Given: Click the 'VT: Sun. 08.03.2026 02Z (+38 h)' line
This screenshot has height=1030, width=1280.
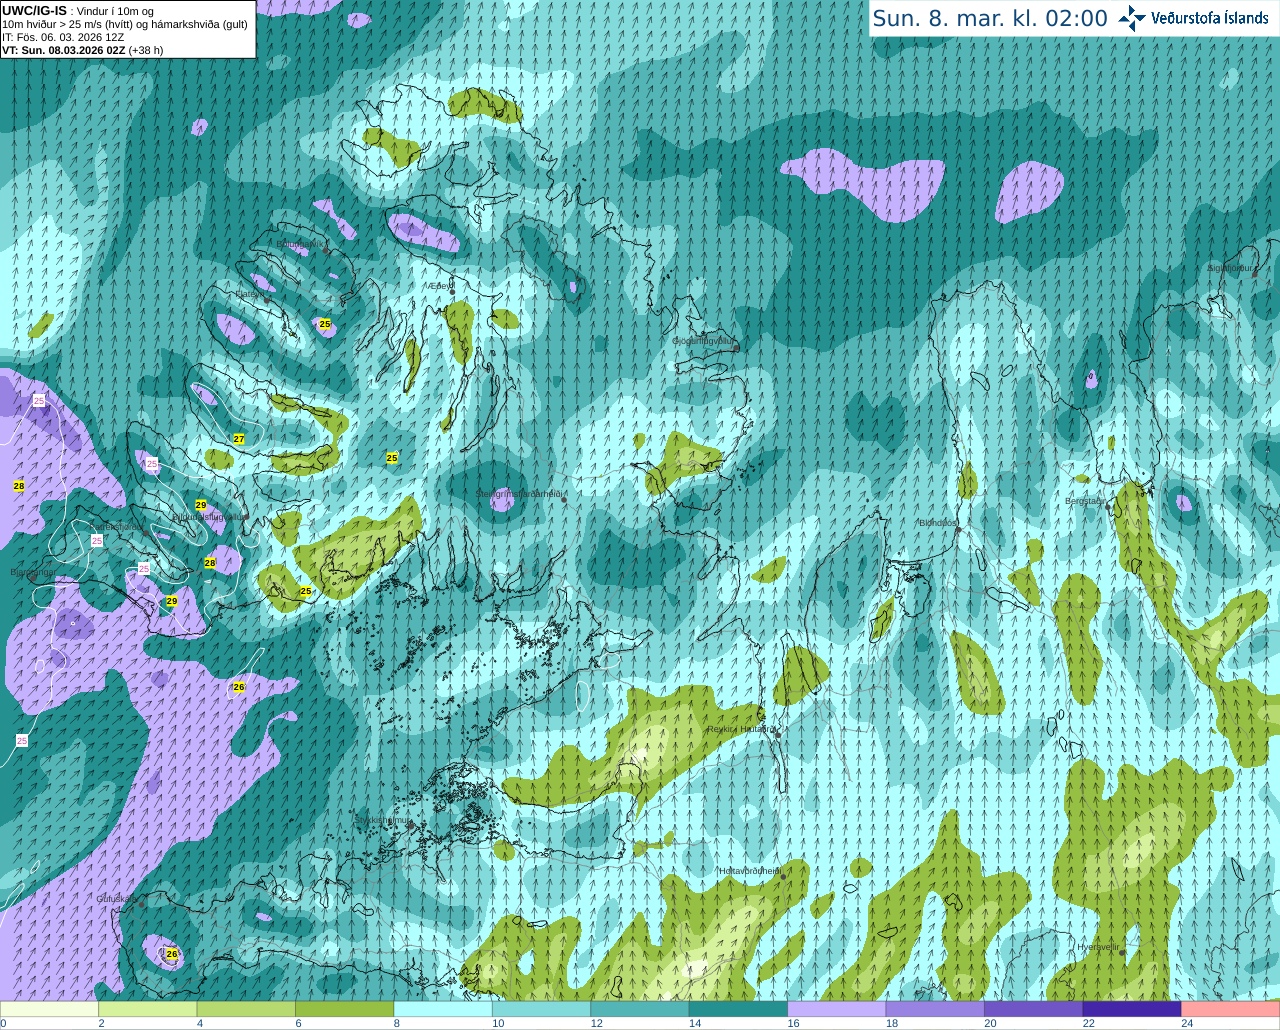Looking at the screenshot, I should (x=82, y=50).
